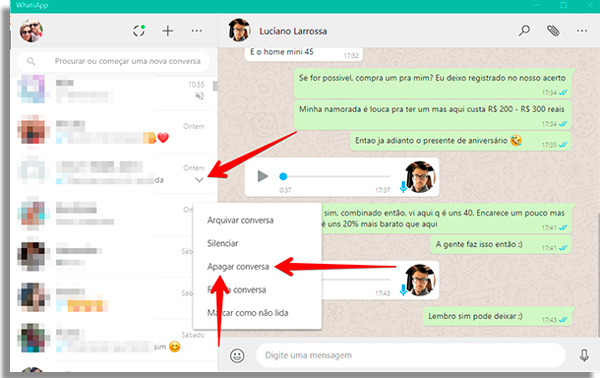Open the status updates icon
Viewport: 600px width, 378px height.
click(139, 31)
